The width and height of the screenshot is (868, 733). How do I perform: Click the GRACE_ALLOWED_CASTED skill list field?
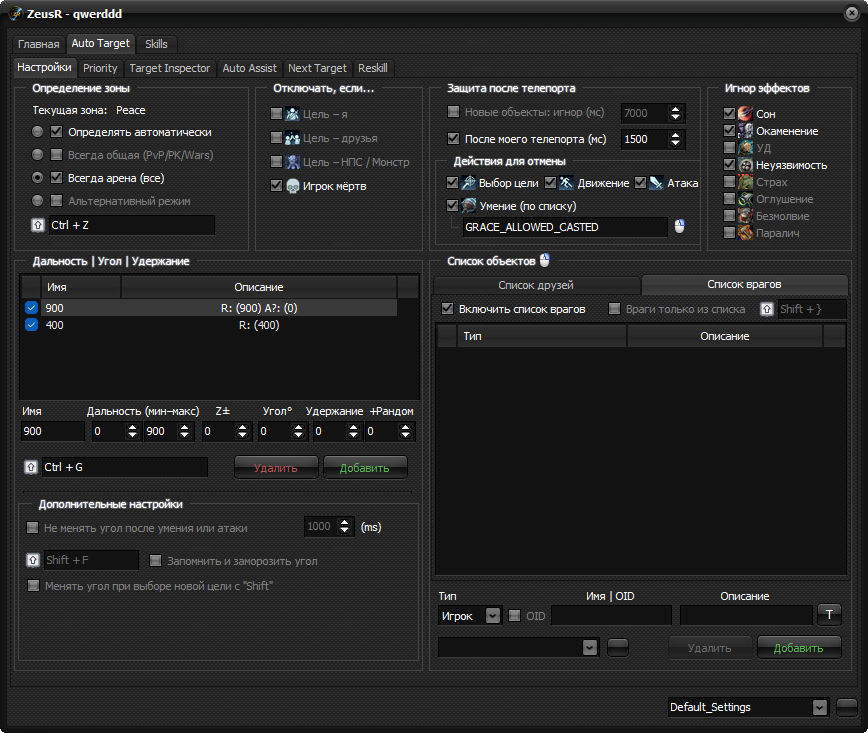click(x=565, y=227)
